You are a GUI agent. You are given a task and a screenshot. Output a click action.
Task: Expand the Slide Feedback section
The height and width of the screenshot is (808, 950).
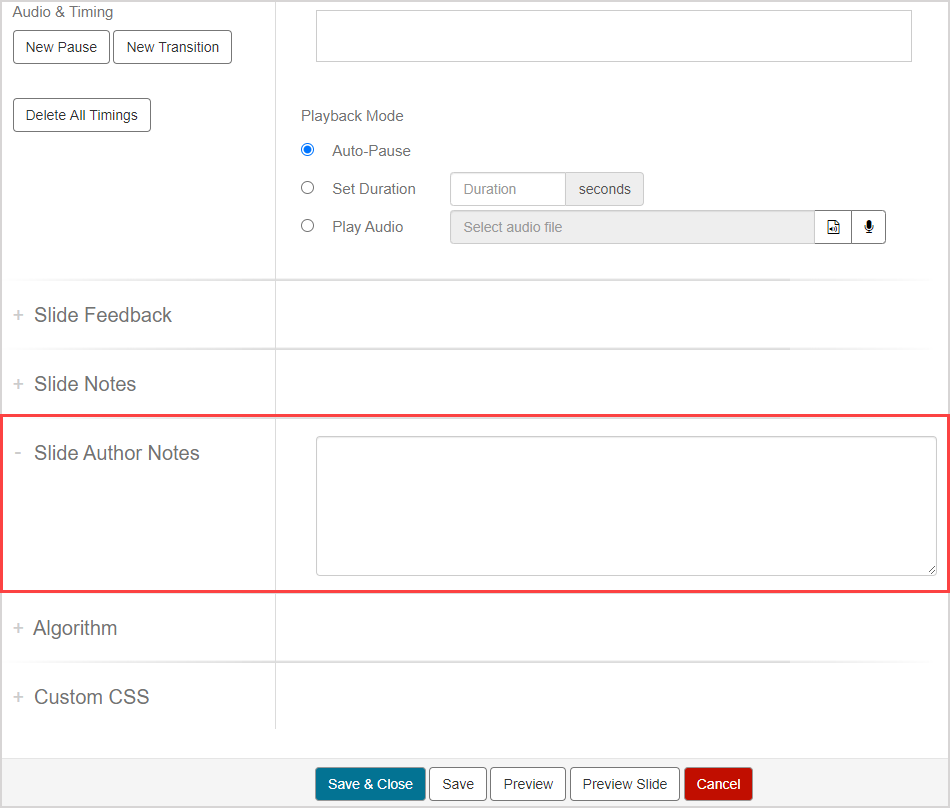pos(102,315)
